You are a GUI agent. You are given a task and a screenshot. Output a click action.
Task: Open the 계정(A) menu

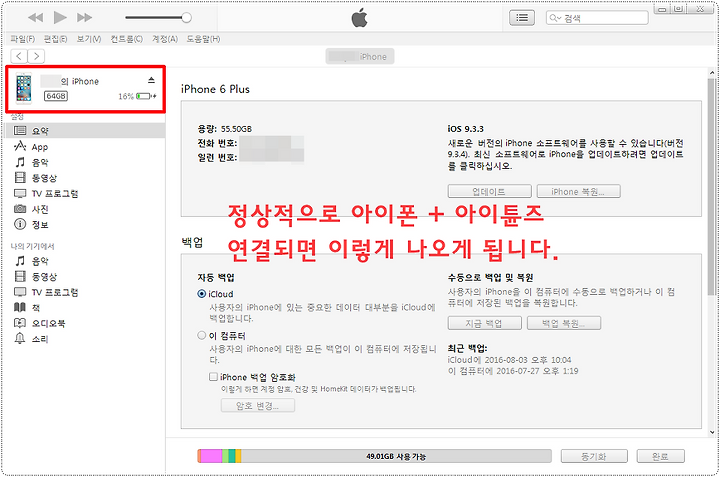(x=165, y=39)
